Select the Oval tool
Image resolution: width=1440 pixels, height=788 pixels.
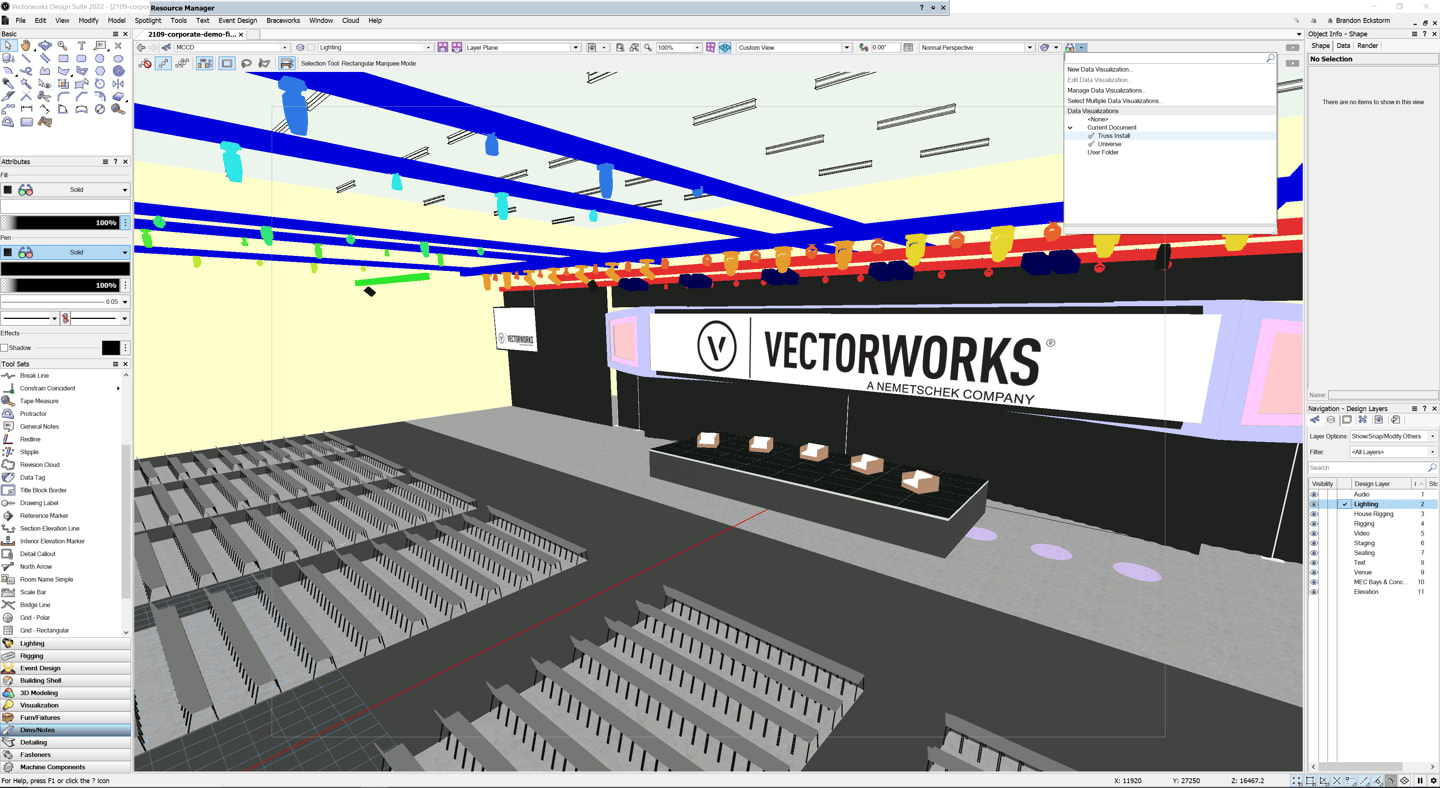[x=118, y=59]
